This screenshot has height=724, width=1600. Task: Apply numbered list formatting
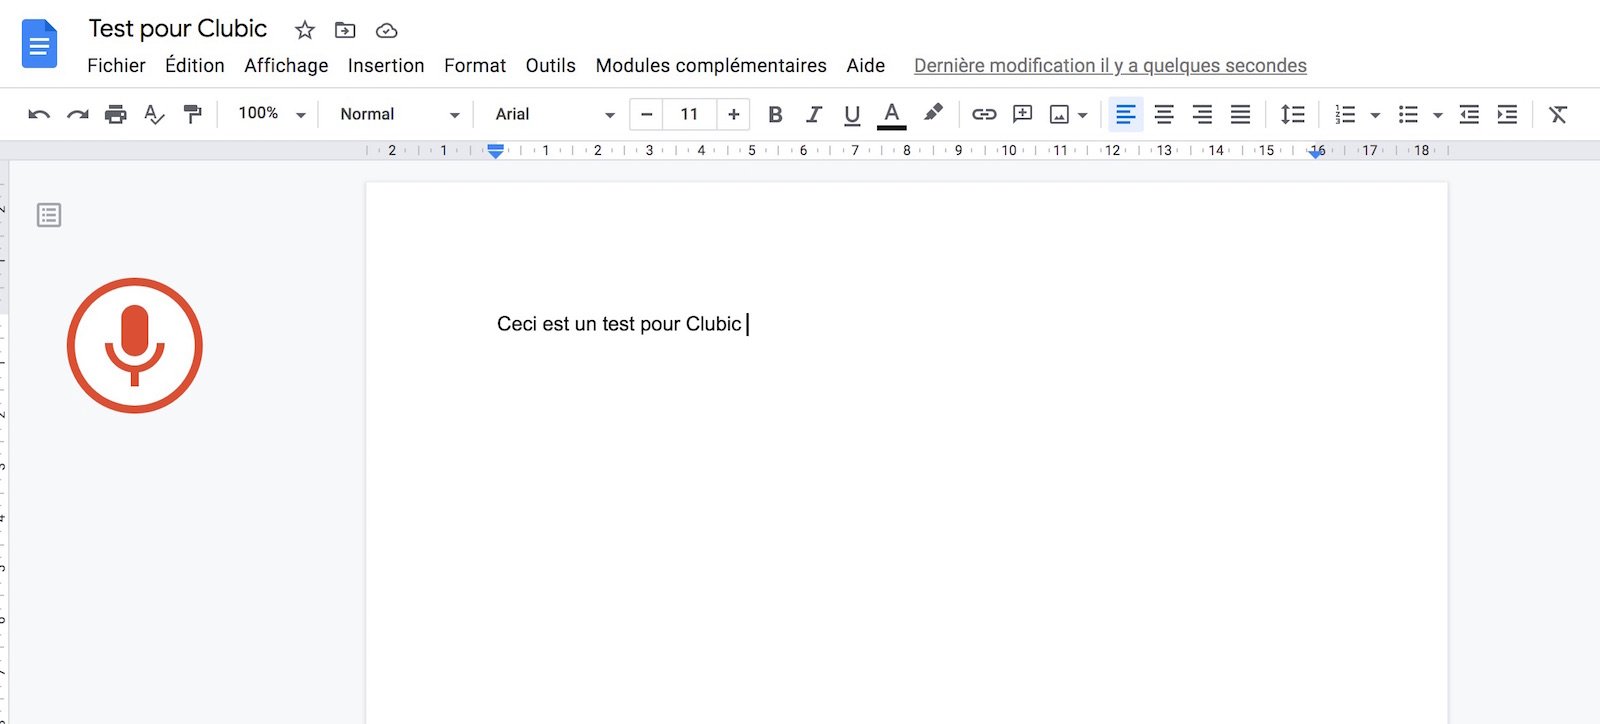[x=1345, y=114]
